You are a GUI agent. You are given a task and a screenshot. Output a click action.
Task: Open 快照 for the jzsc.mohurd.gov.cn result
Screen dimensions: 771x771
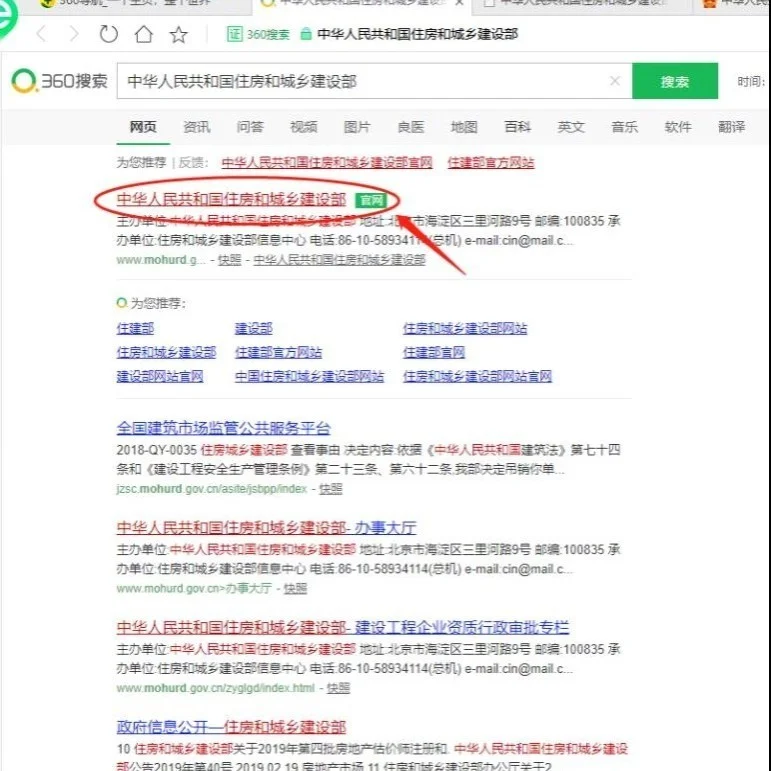pyautogui.click(x=331, y=489)
